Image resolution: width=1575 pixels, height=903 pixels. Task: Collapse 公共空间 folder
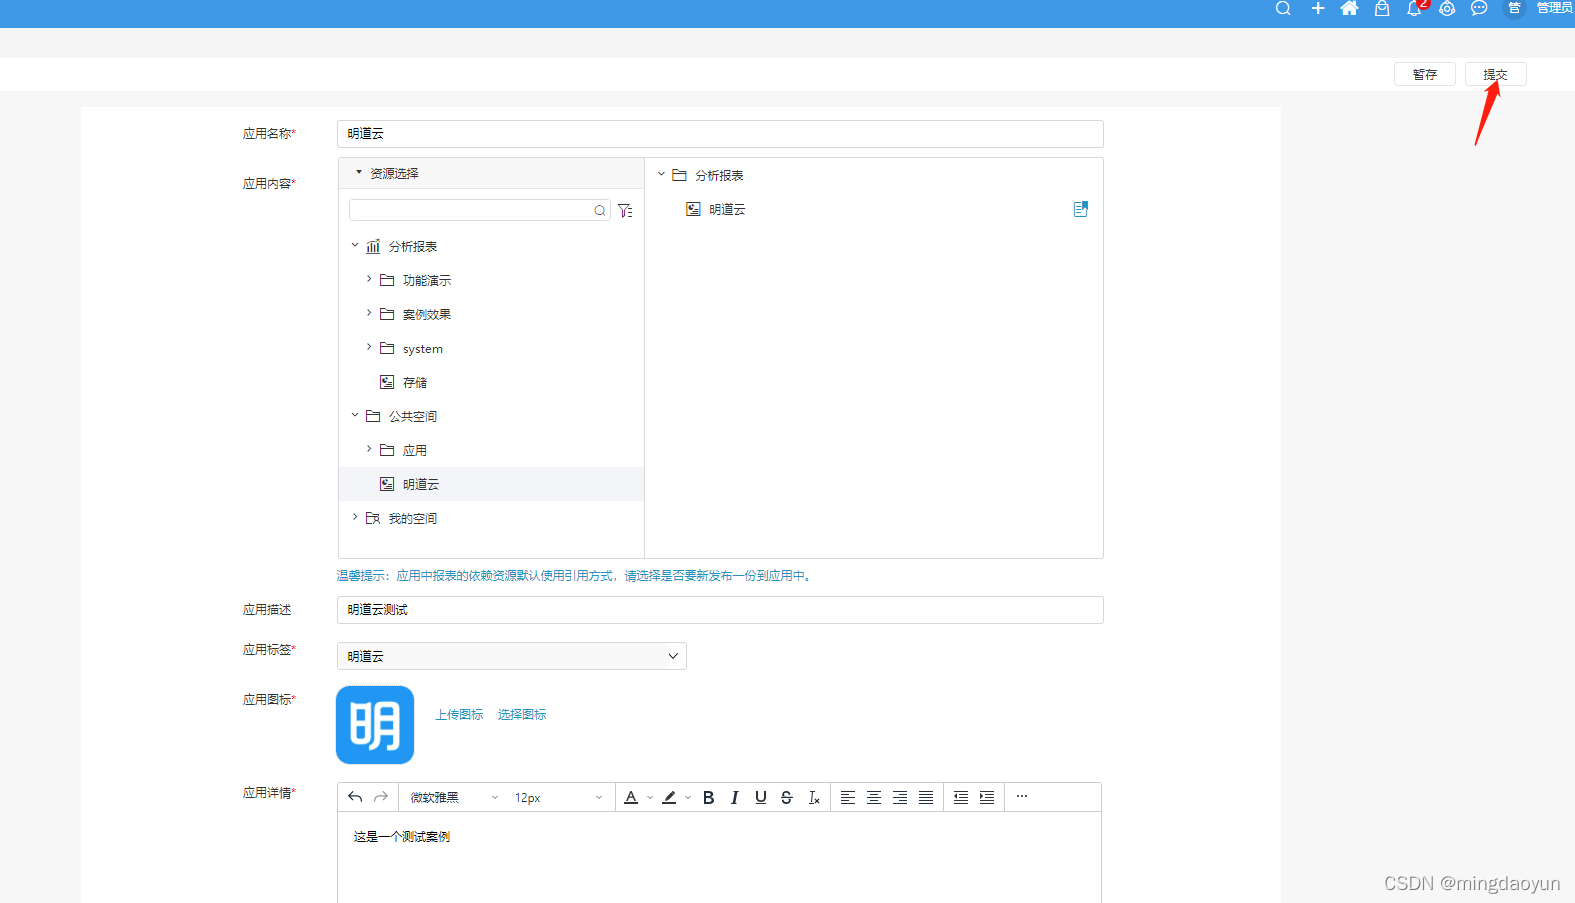pyautogui.click(x=355, y=415)
